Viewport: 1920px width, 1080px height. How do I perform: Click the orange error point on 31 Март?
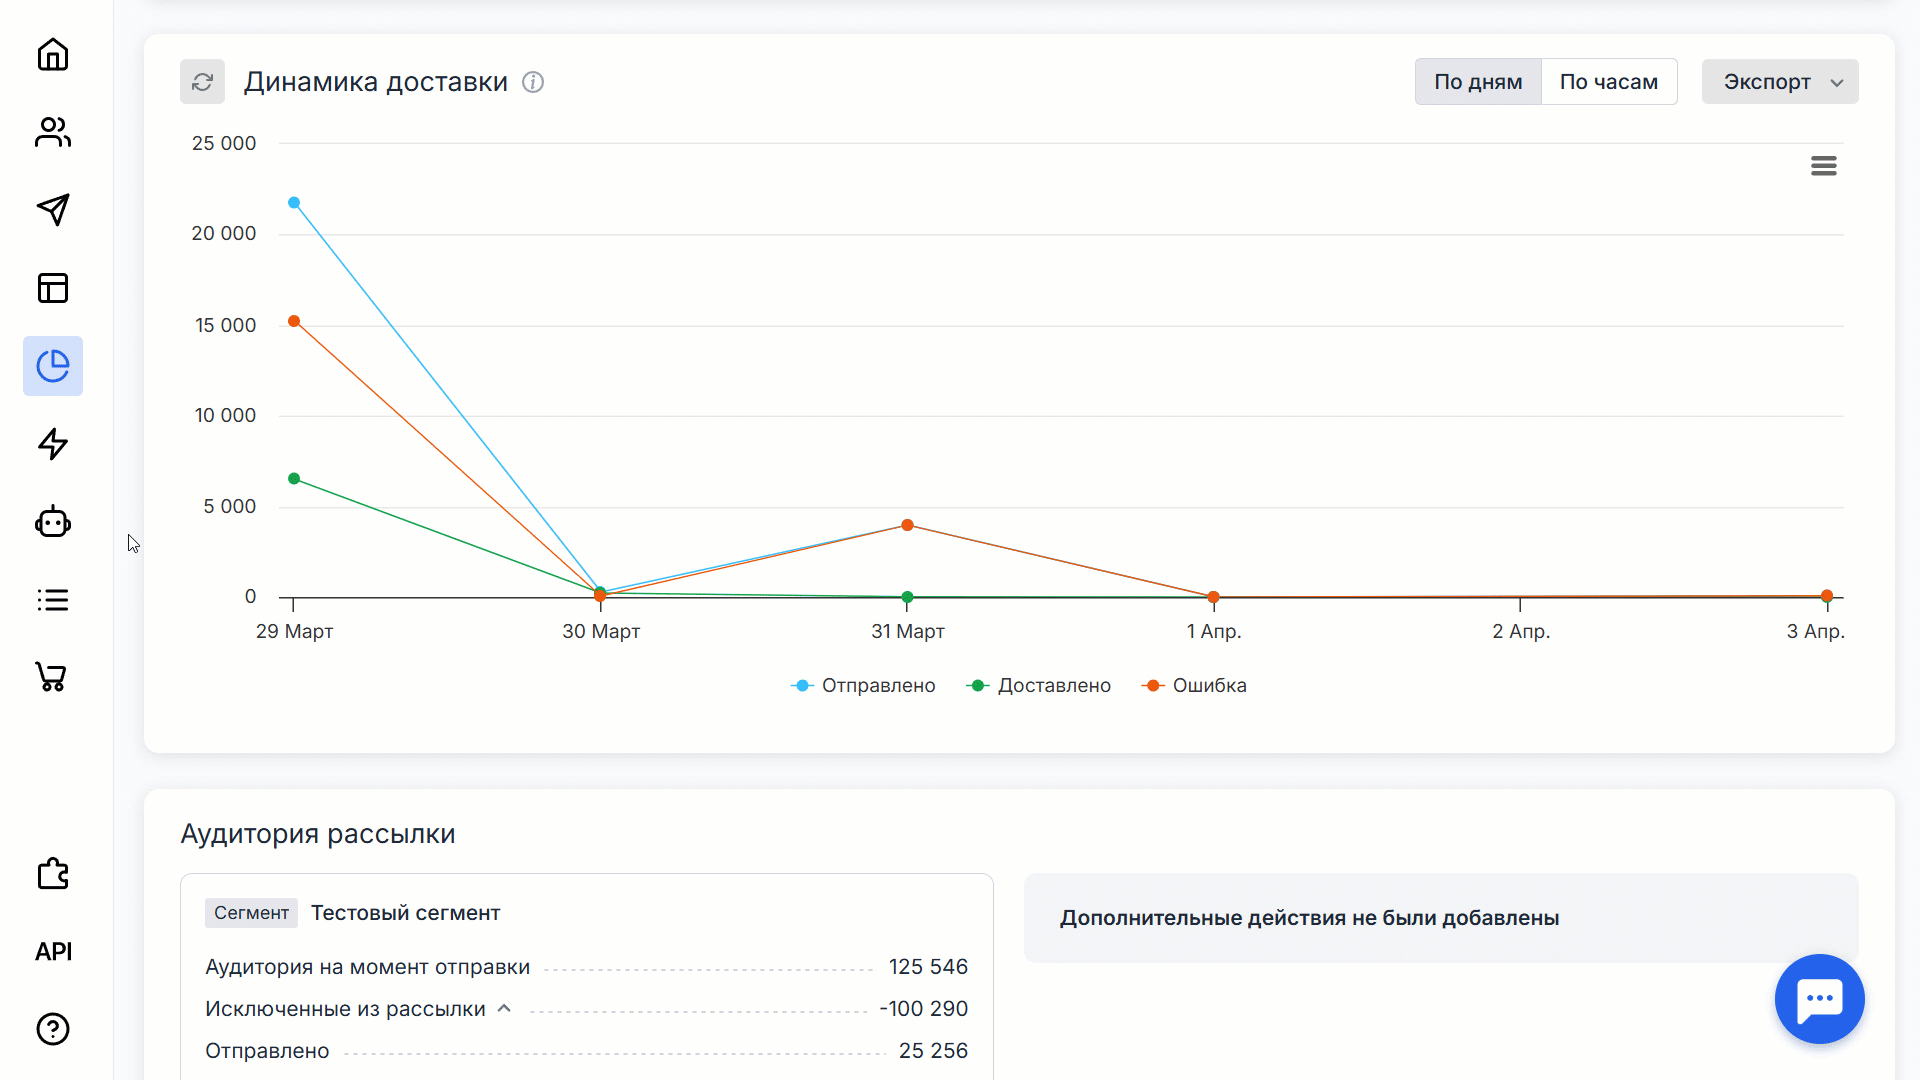(907, 525)
